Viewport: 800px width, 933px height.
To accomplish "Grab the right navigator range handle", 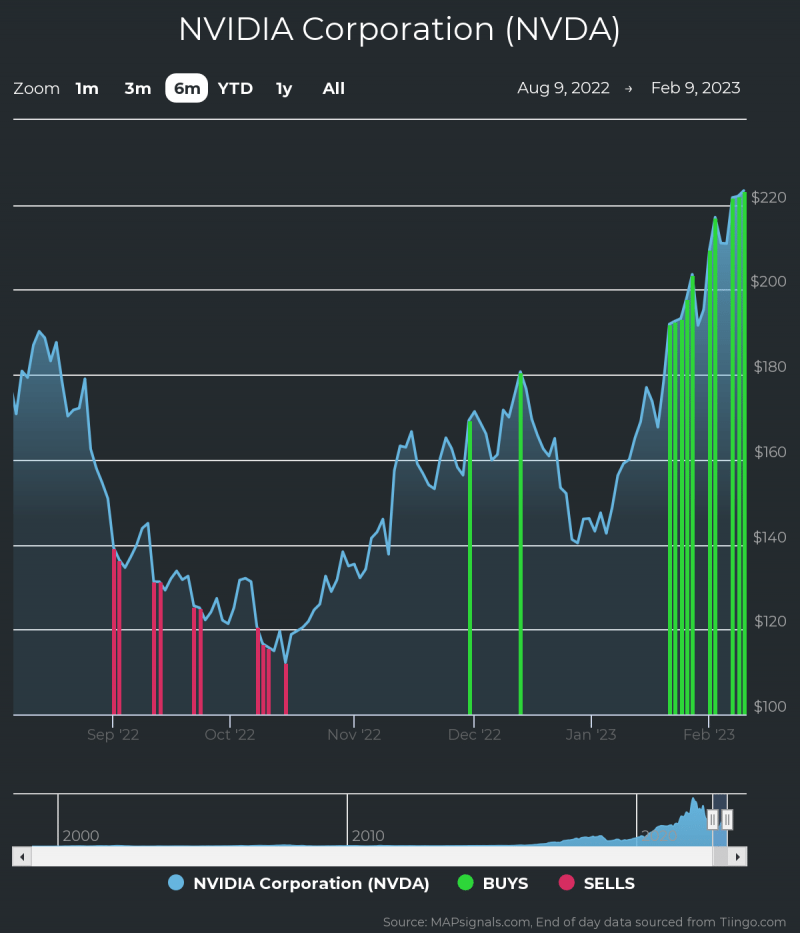I will (x=727, y=820).
